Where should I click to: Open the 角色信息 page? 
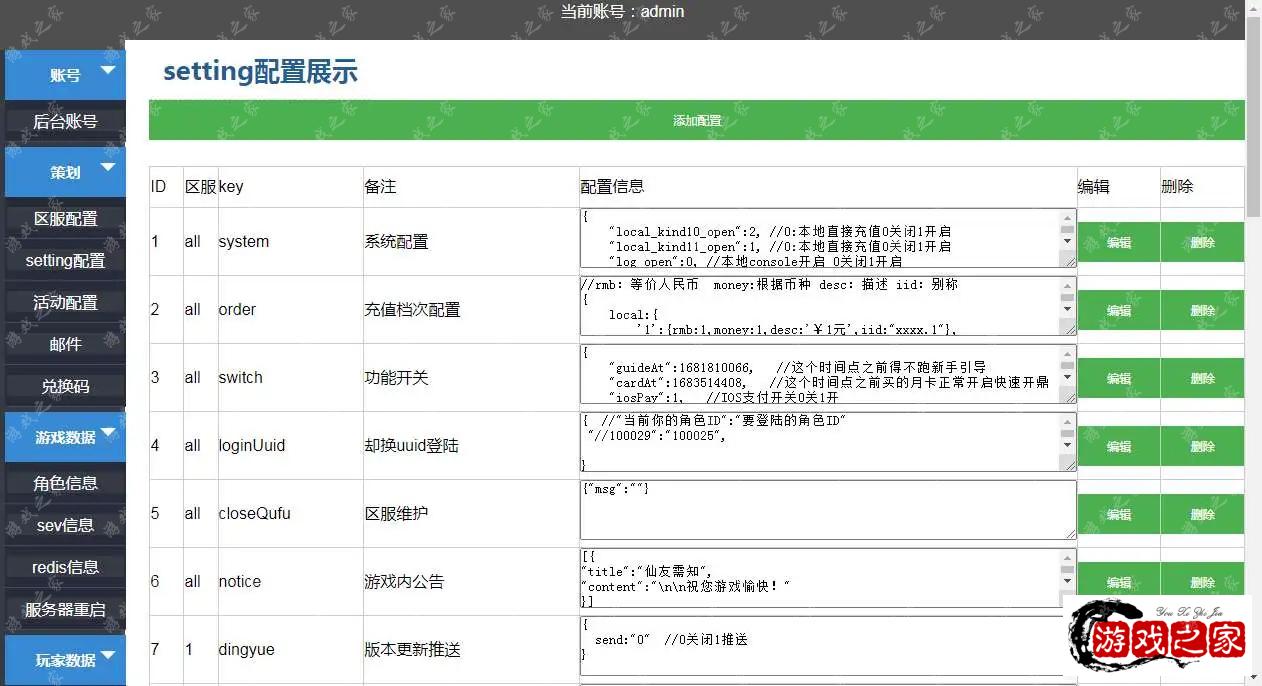(64, 483)
